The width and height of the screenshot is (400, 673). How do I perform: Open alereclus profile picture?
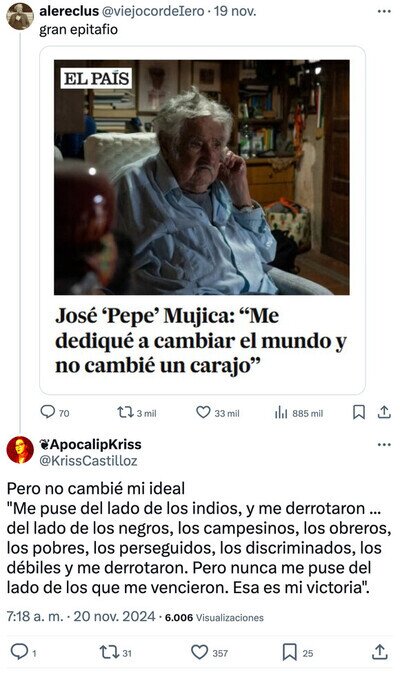[20, 16]
